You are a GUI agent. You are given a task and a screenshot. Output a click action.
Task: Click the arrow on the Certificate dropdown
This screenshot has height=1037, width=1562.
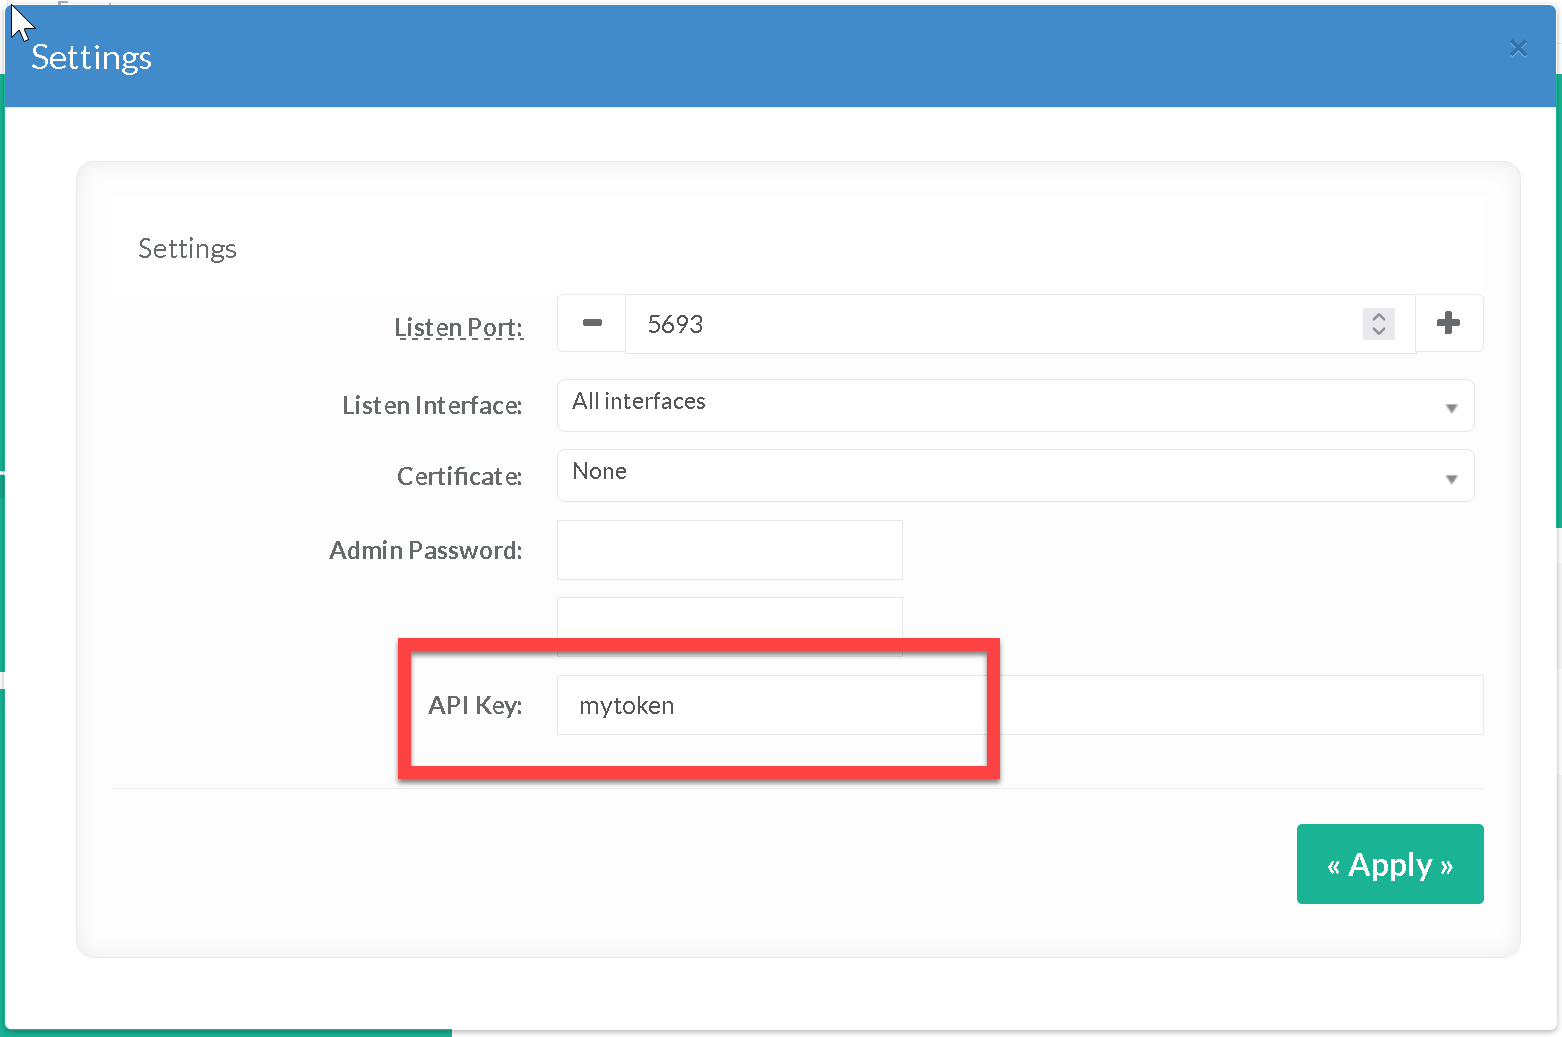pyautogui.click(x=1451, y=479)
